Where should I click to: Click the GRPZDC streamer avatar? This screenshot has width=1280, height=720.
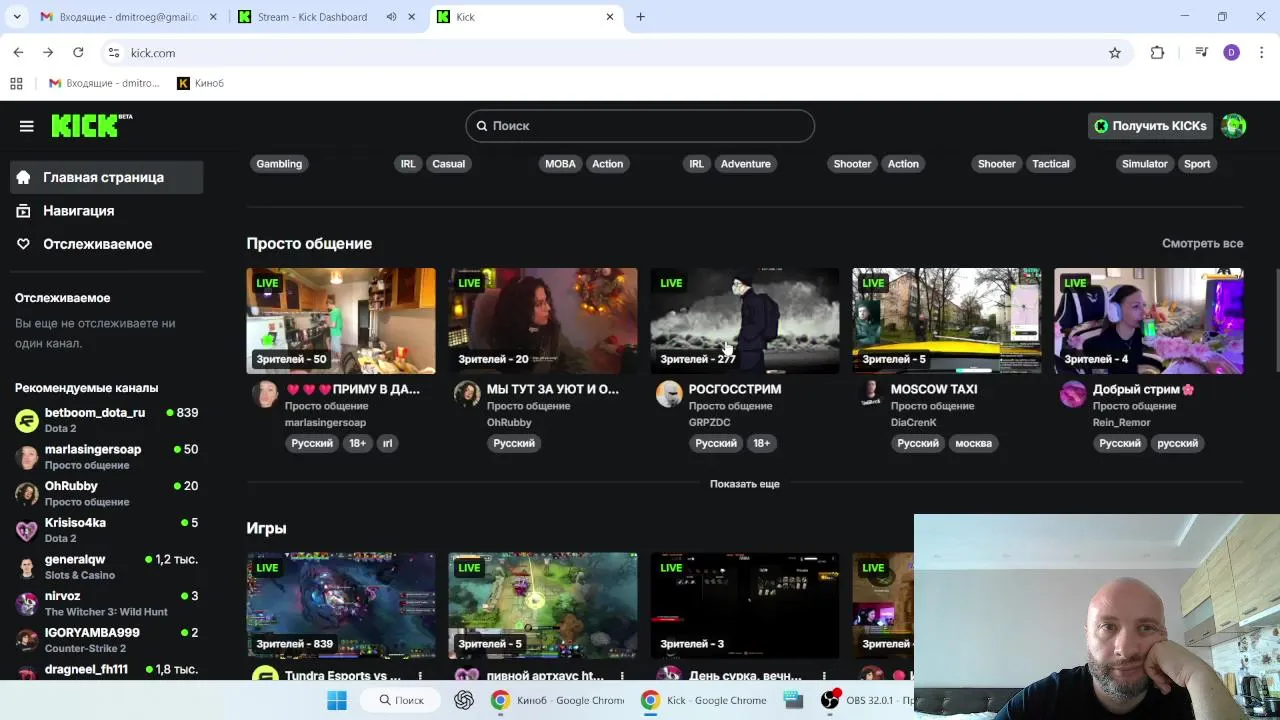click(x=669, y=394)
